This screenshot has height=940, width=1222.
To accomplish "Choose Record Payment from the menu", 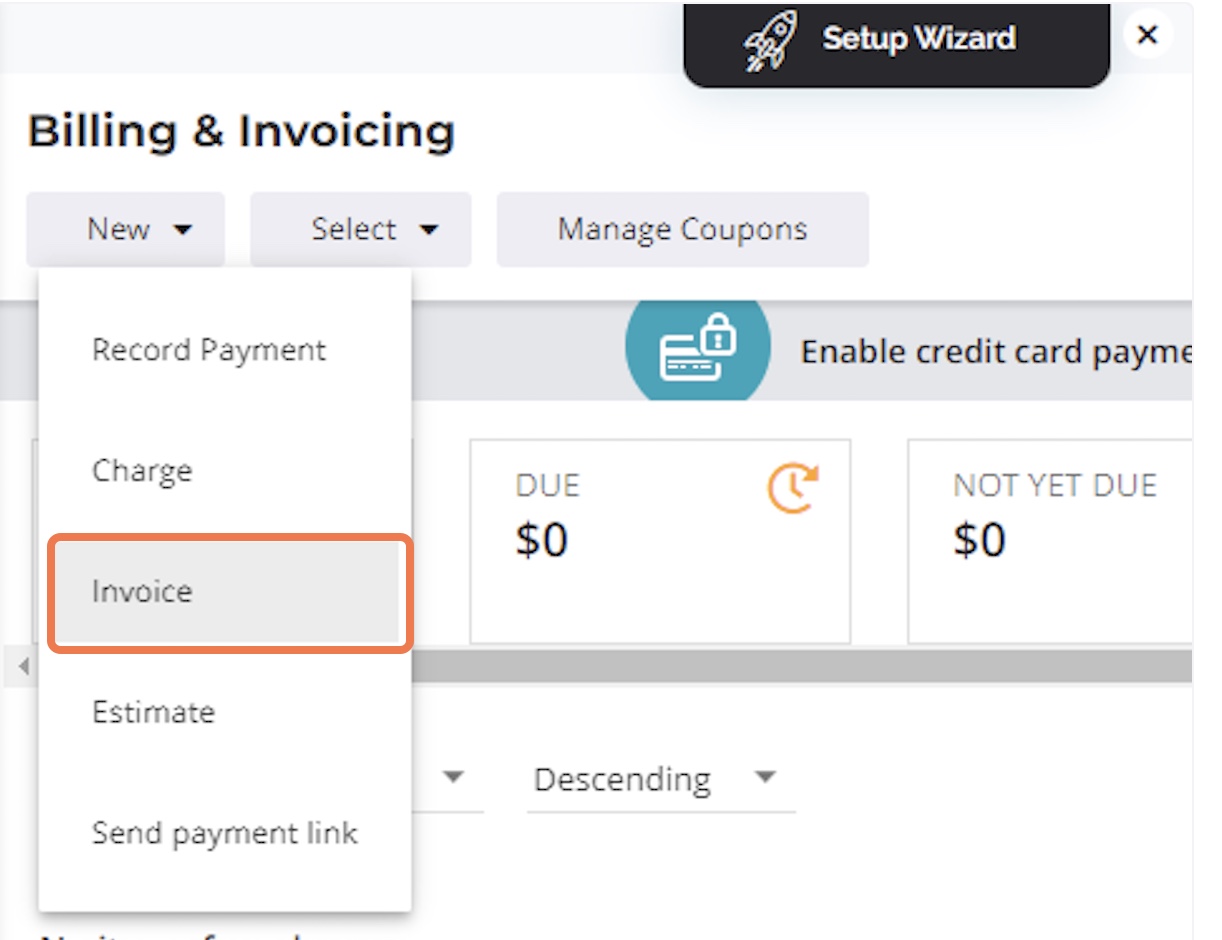I will coord(225,350).
